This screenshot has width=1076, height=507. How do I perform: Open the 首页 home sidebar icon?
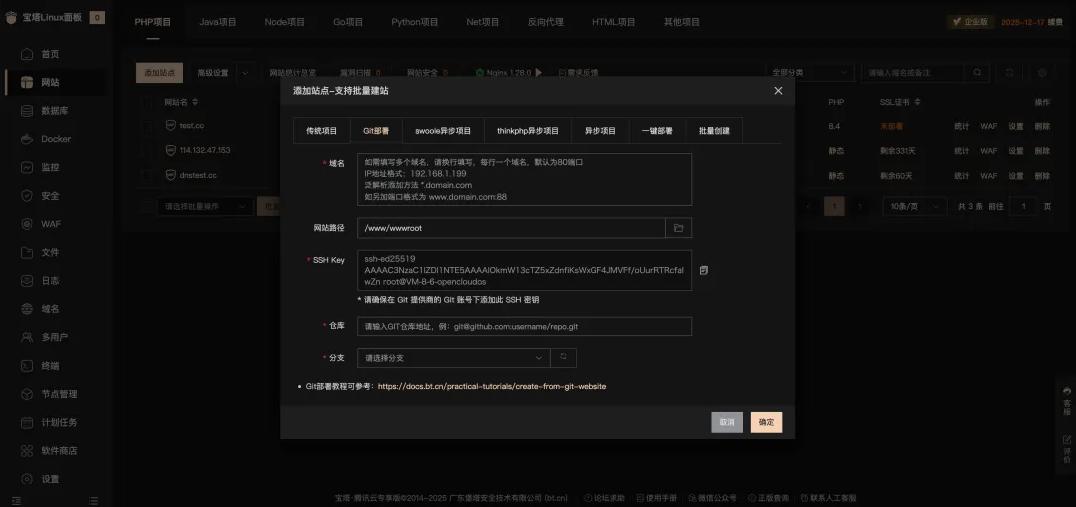coord(27,54)
